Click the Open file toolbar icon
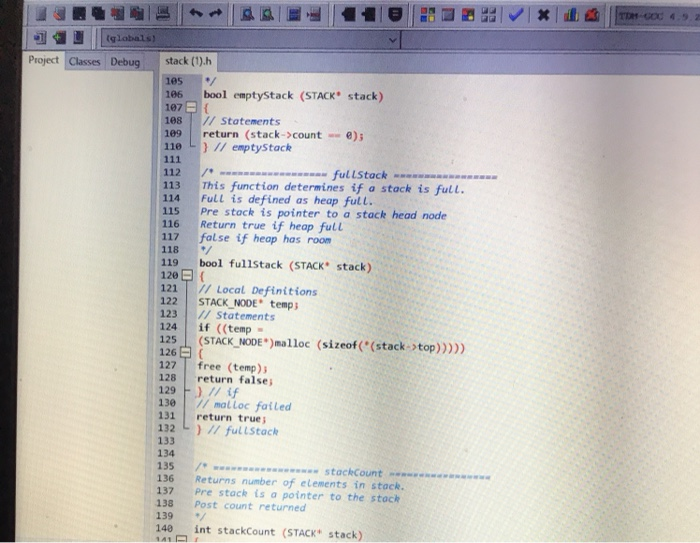Screen dimensions: 700x543 [59, 14]
